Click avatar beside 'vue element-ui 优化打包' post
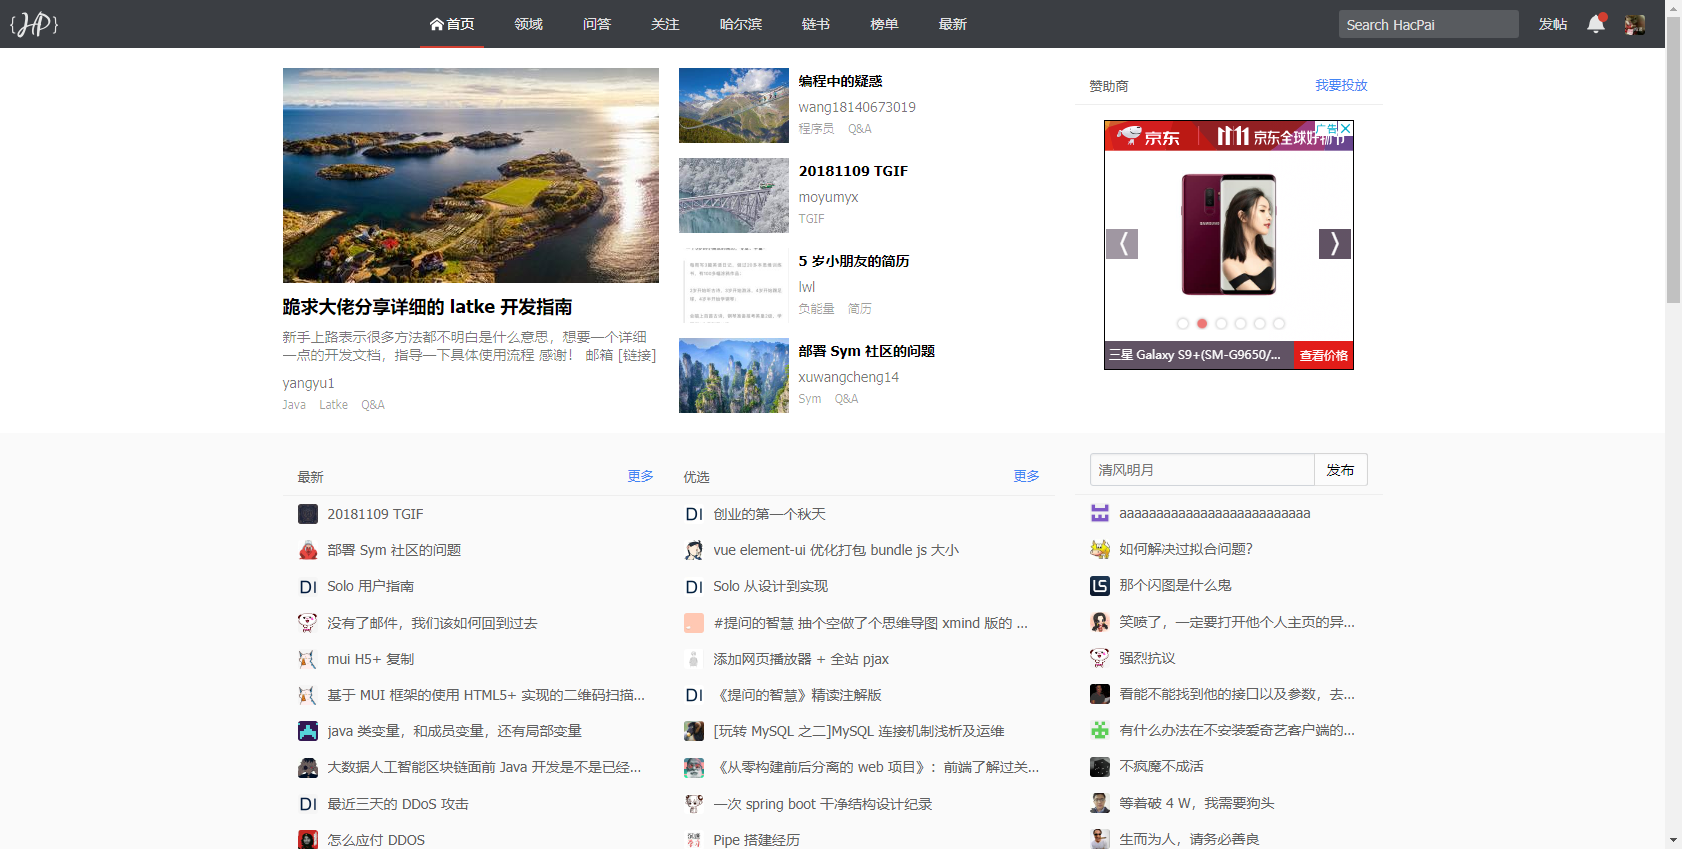The image size is (1682, 849). pyautogui.click(x=694, y=550)
